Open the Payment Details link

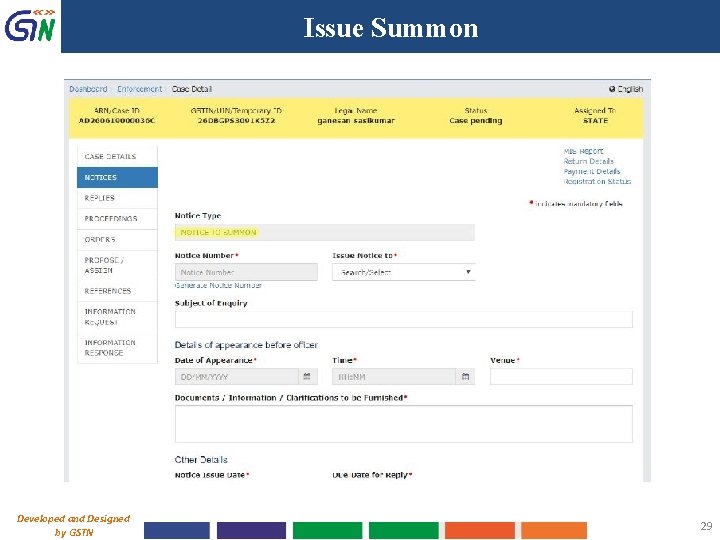592,171
